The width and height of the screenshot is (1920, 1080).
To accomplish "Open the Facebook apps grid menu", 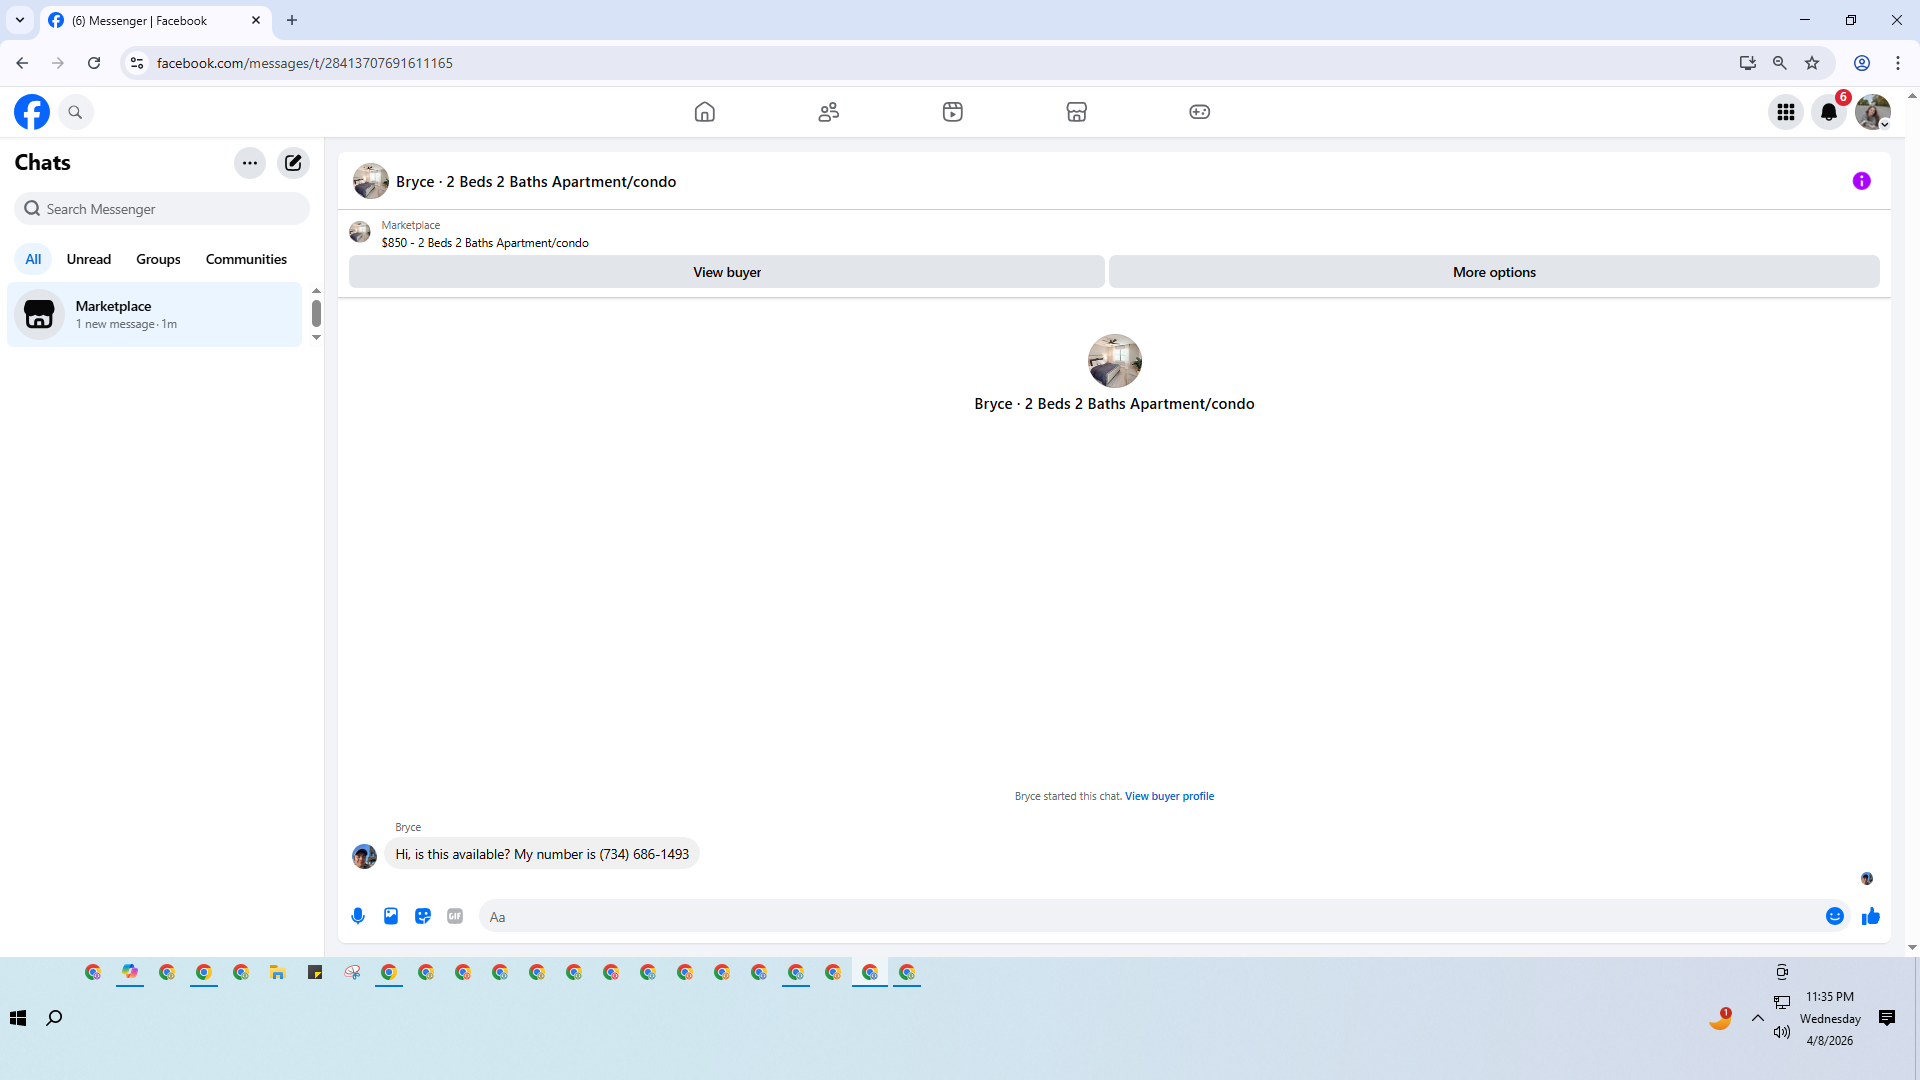I will (1785, 112).
